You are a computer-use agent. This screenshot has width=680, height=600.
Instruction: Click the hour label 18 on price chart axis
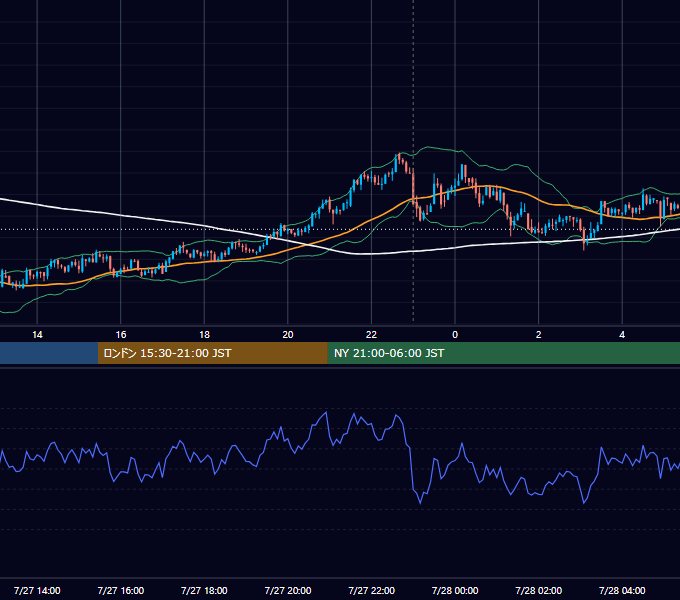click(x=204, y=335)
